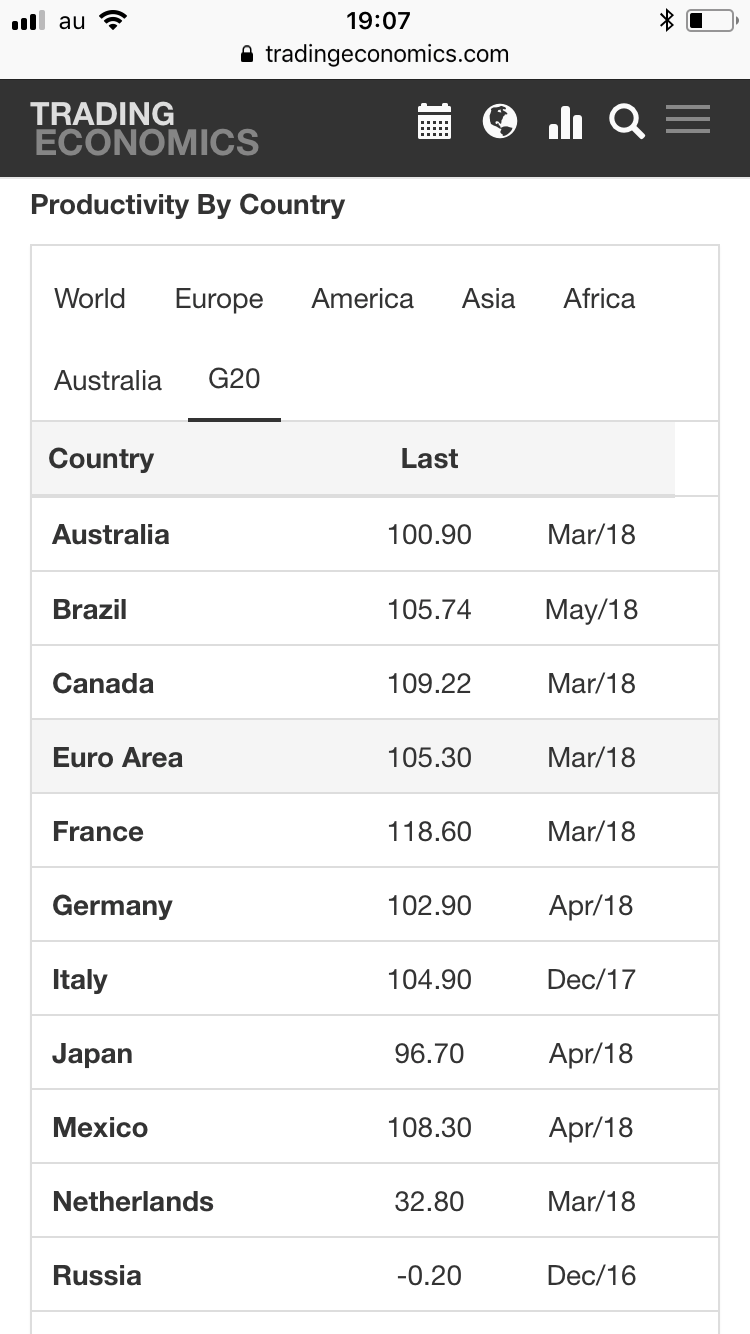Open the Germany productivity link
Screen dimensions: 750x1334
(113, 905)
